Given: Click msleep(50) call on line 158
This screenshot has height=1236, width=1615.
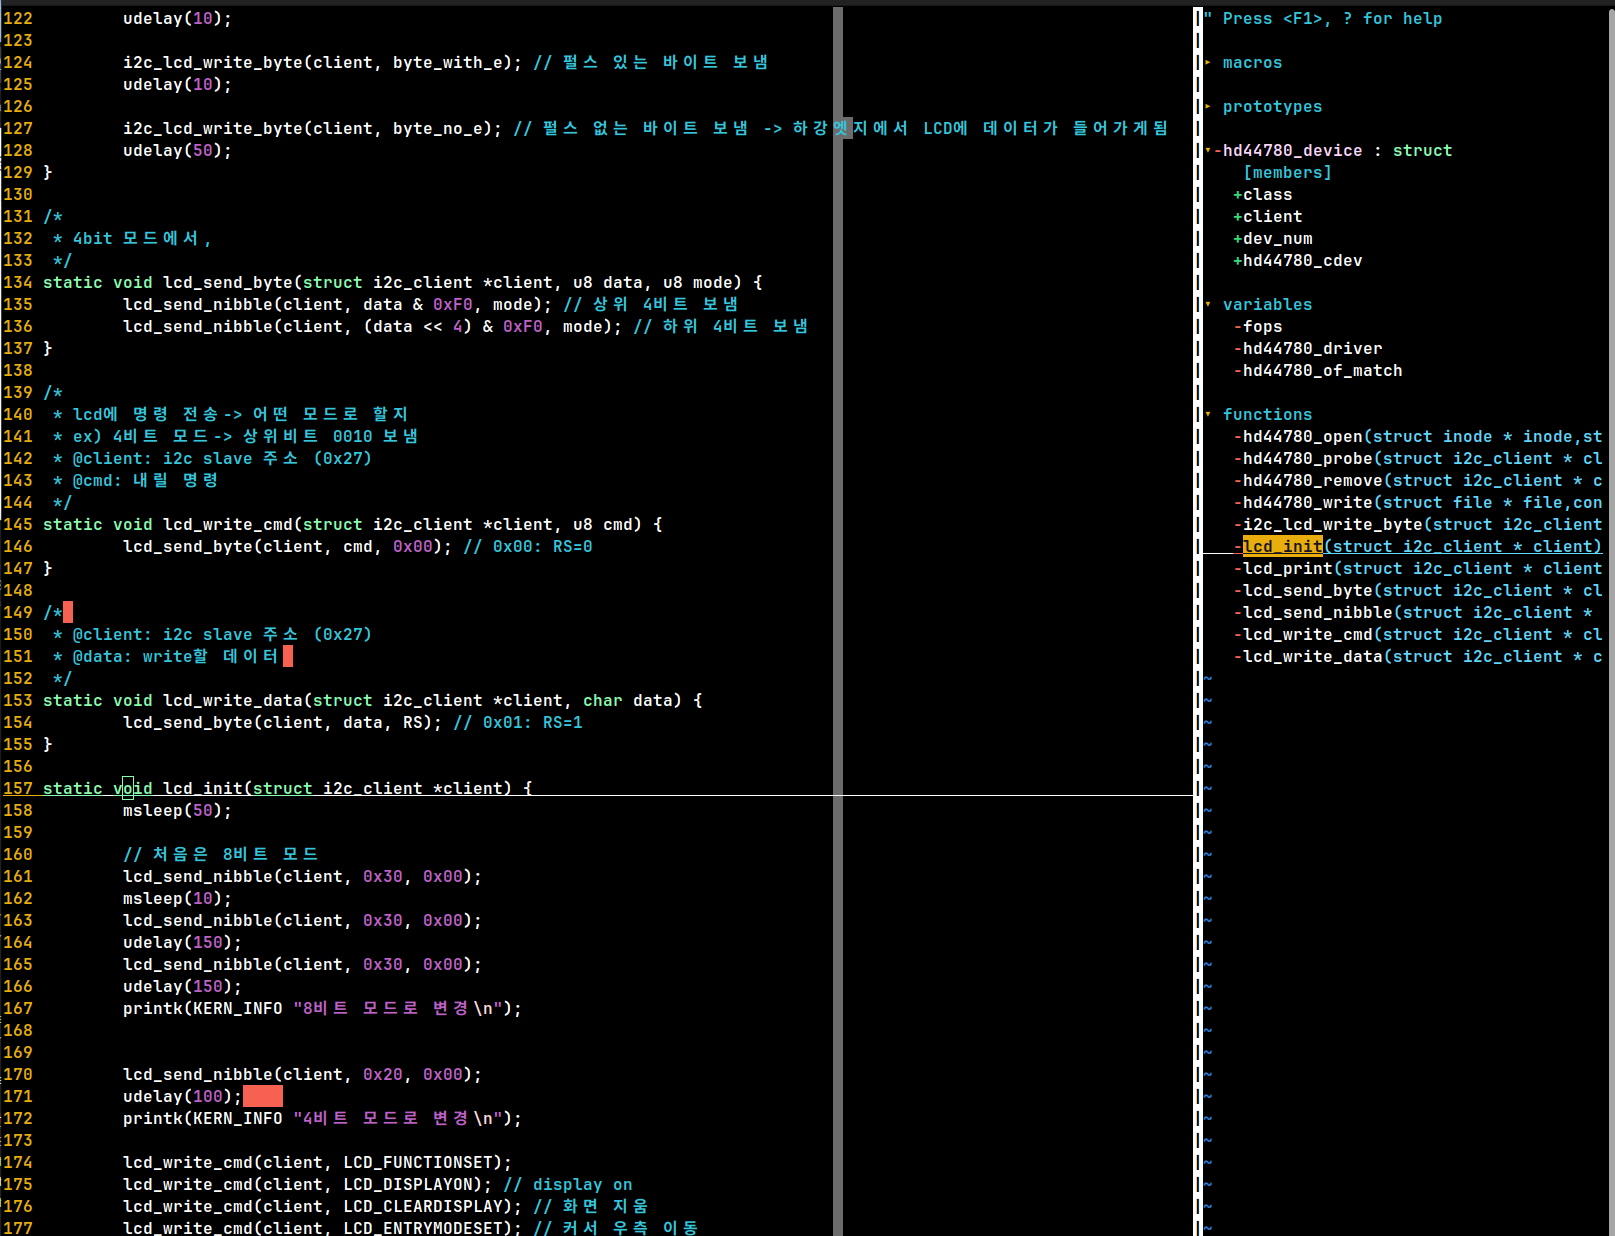Looking at the screenshot, I should tap(177, 810).
